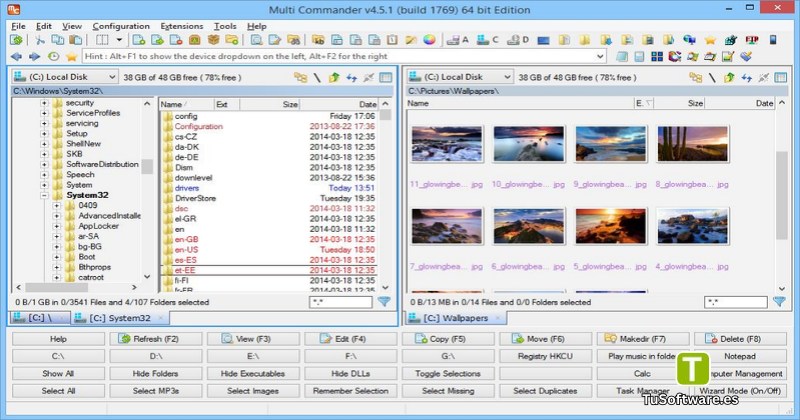Click the refresh icon at toolbar start
800x420 pixels.
pos(16,40)
